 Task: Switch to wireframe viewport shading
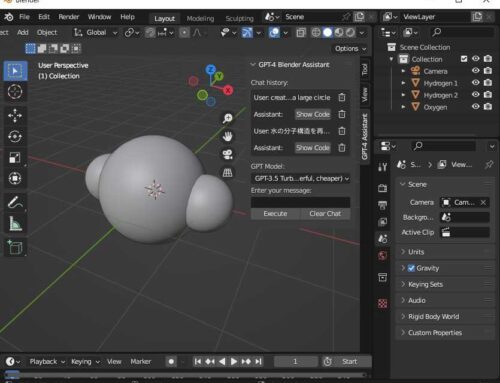pyautogui.click(x=316, y=32)
